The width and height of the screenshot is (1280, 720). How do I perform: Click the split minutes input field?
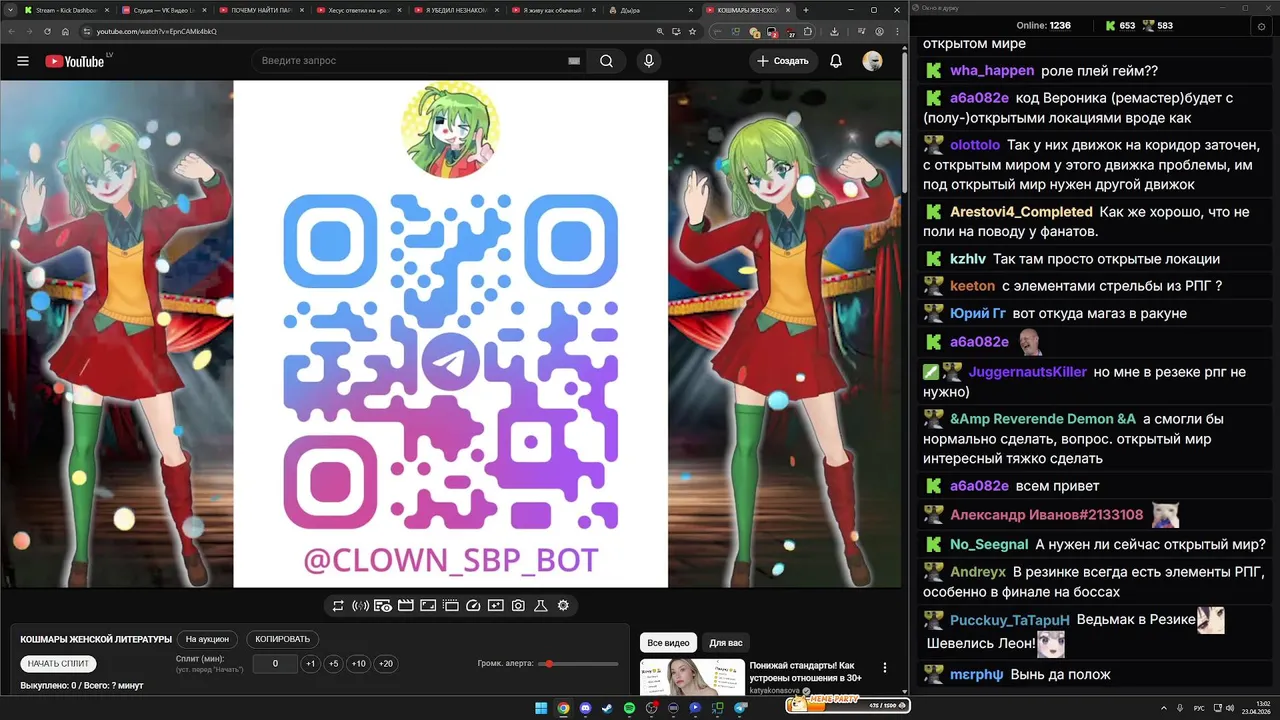click(275, 664)
